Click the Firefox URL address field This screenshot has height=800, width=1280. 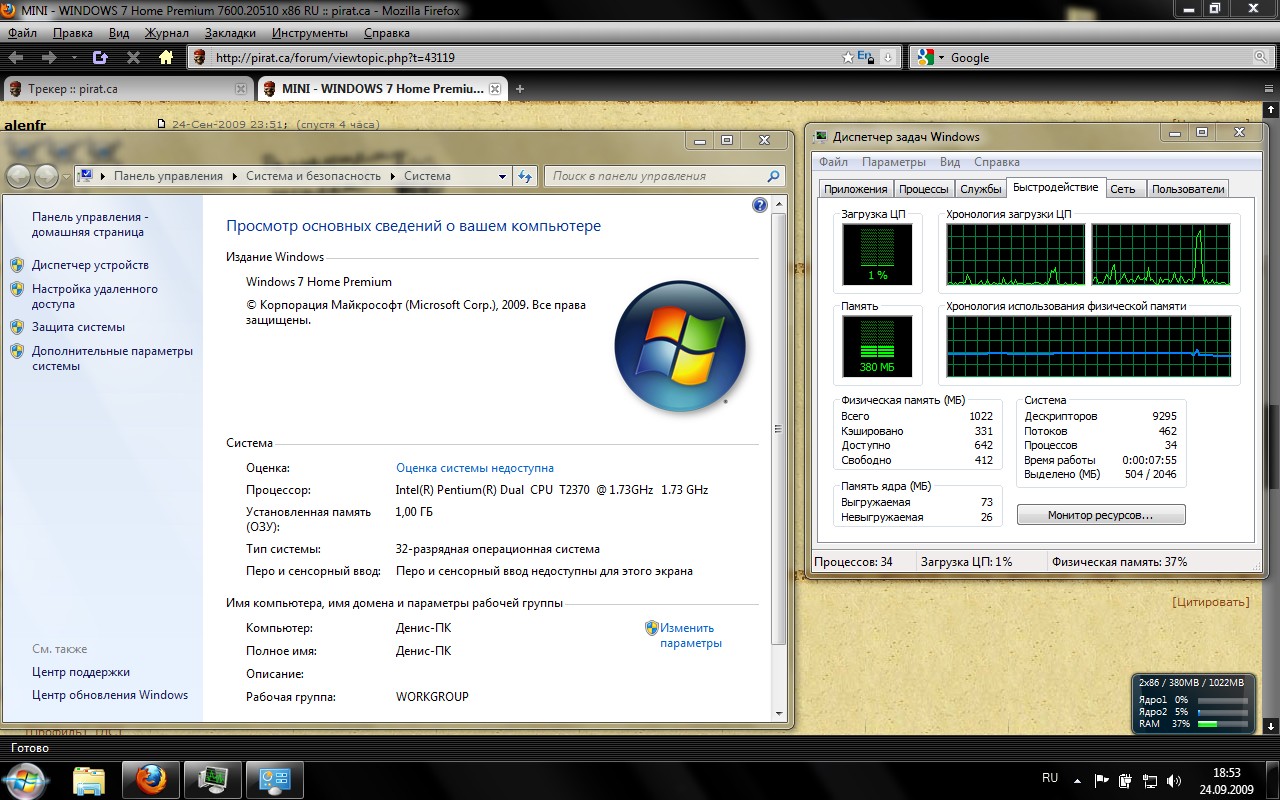[x=526, y=58]
